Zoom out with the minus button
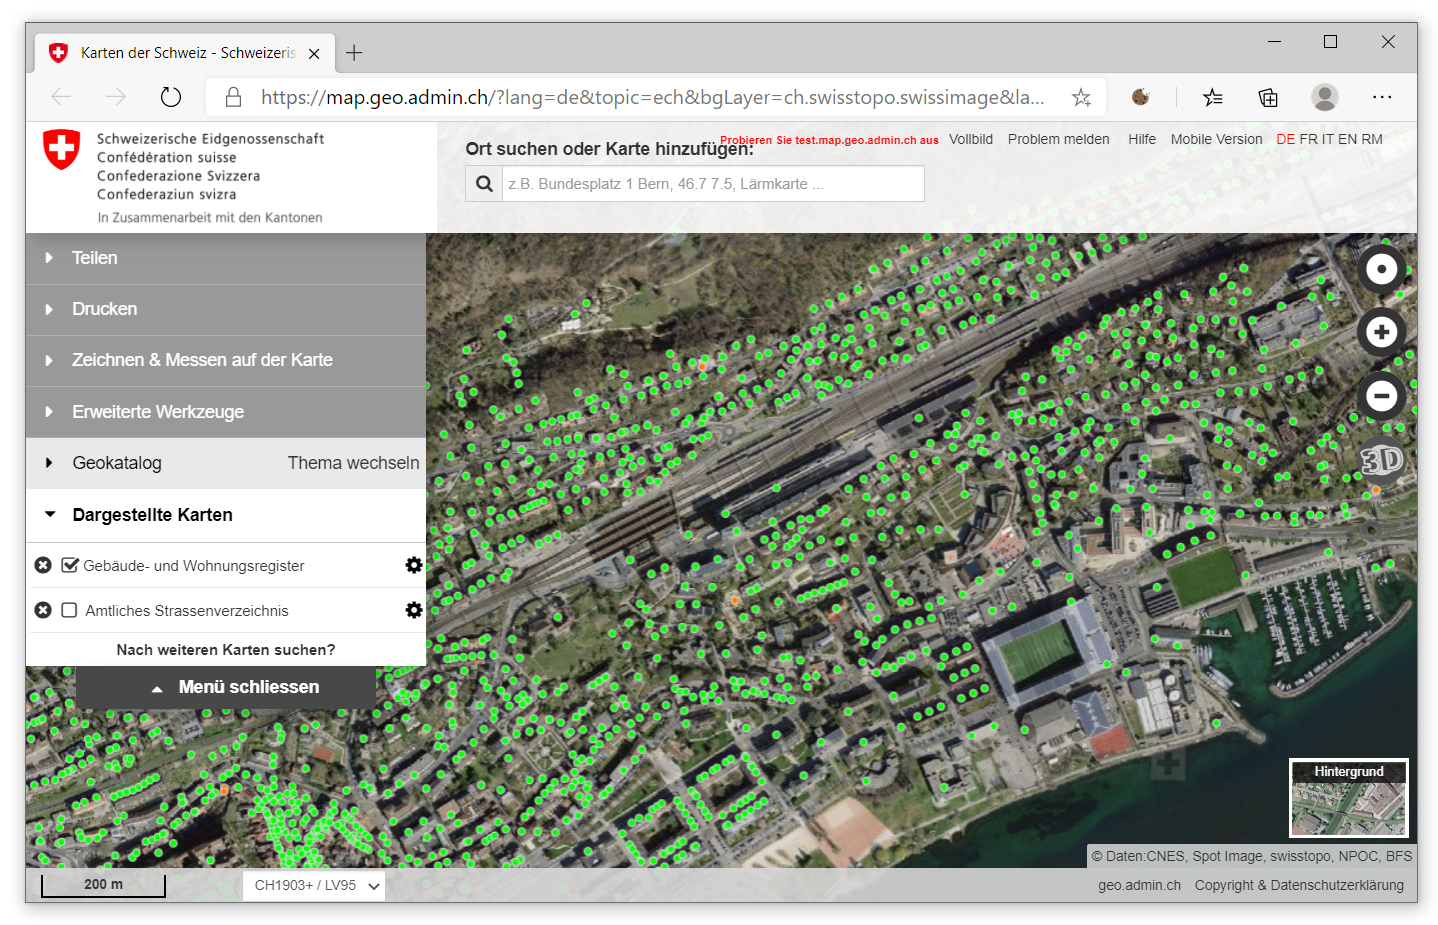Screen dimensions: 1438x925 point(1381,396)
